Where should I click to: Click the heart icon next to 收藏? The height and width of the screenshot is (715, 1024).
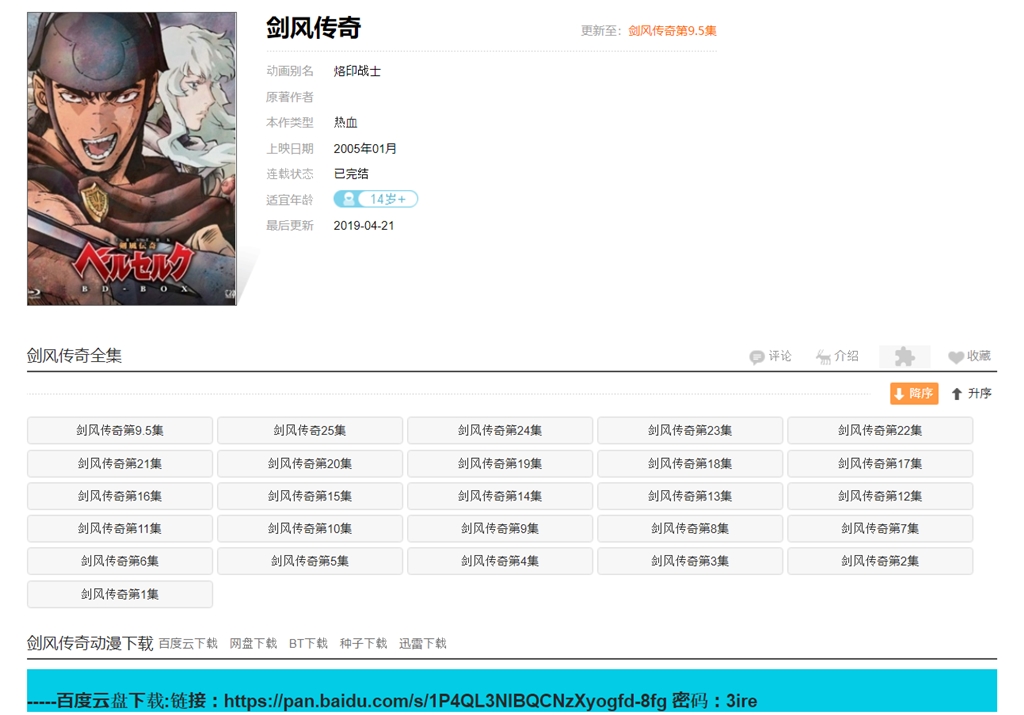click(x=955, y=357)
